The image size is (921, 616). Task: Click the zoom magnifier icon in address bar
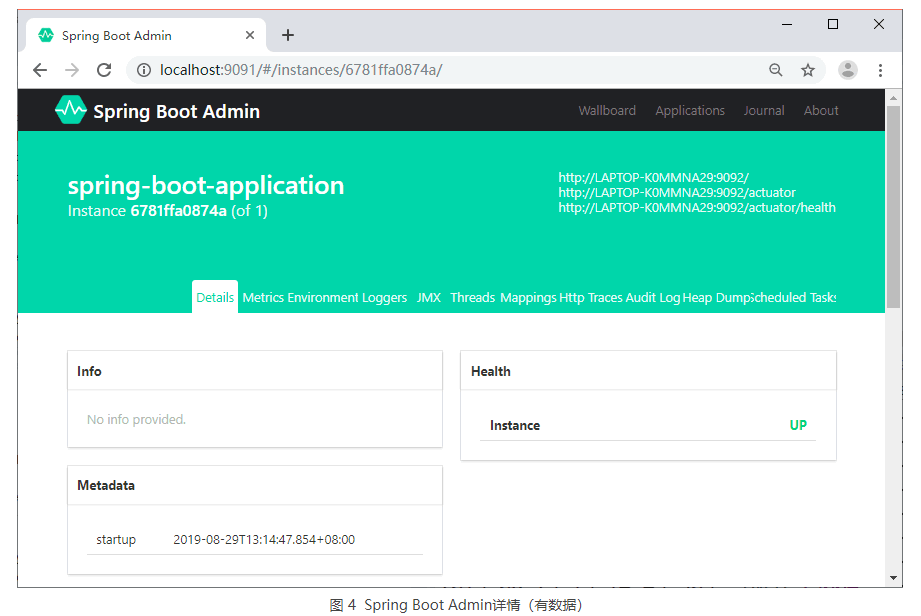(x=776, y=70)
